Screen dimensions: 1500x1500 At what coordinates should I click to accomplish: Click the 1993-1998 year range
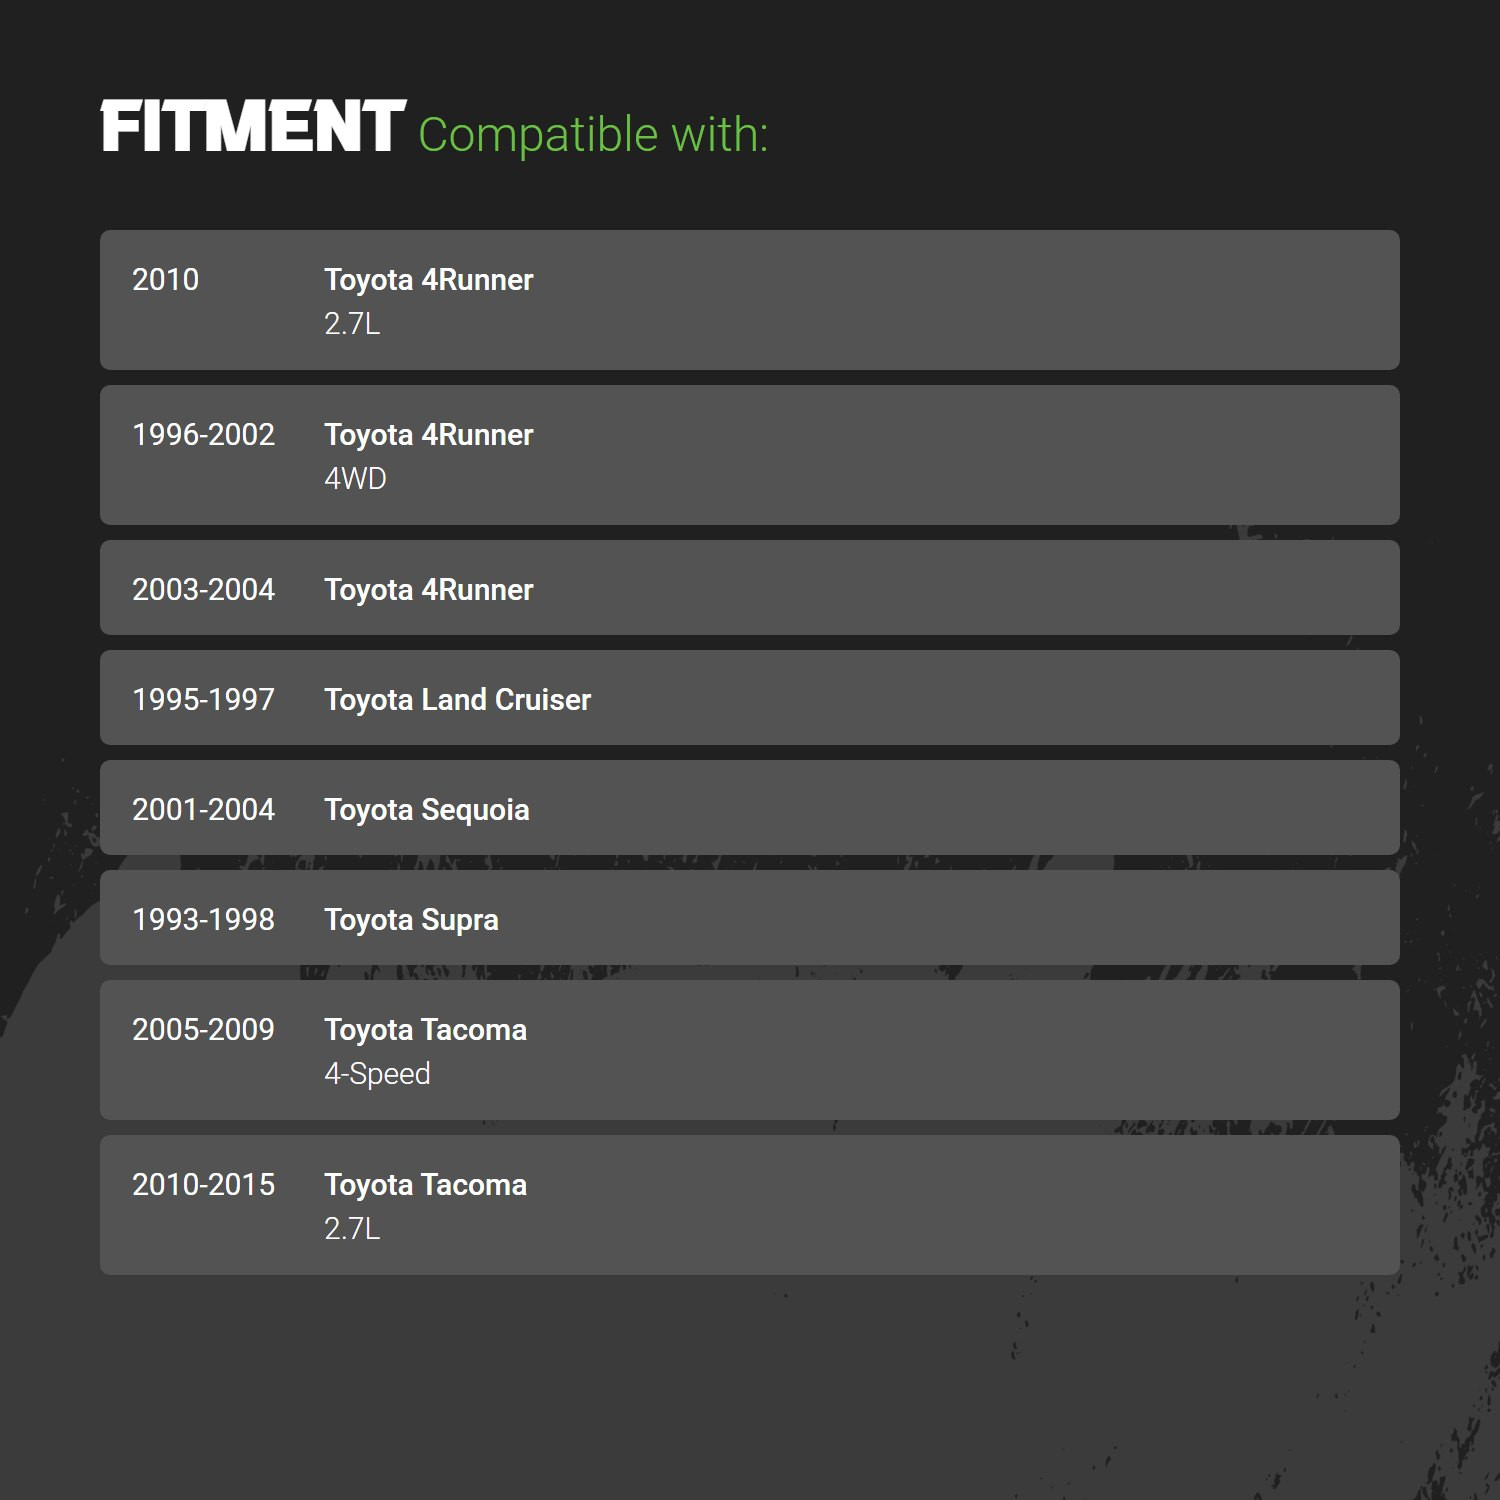[203, 920]
